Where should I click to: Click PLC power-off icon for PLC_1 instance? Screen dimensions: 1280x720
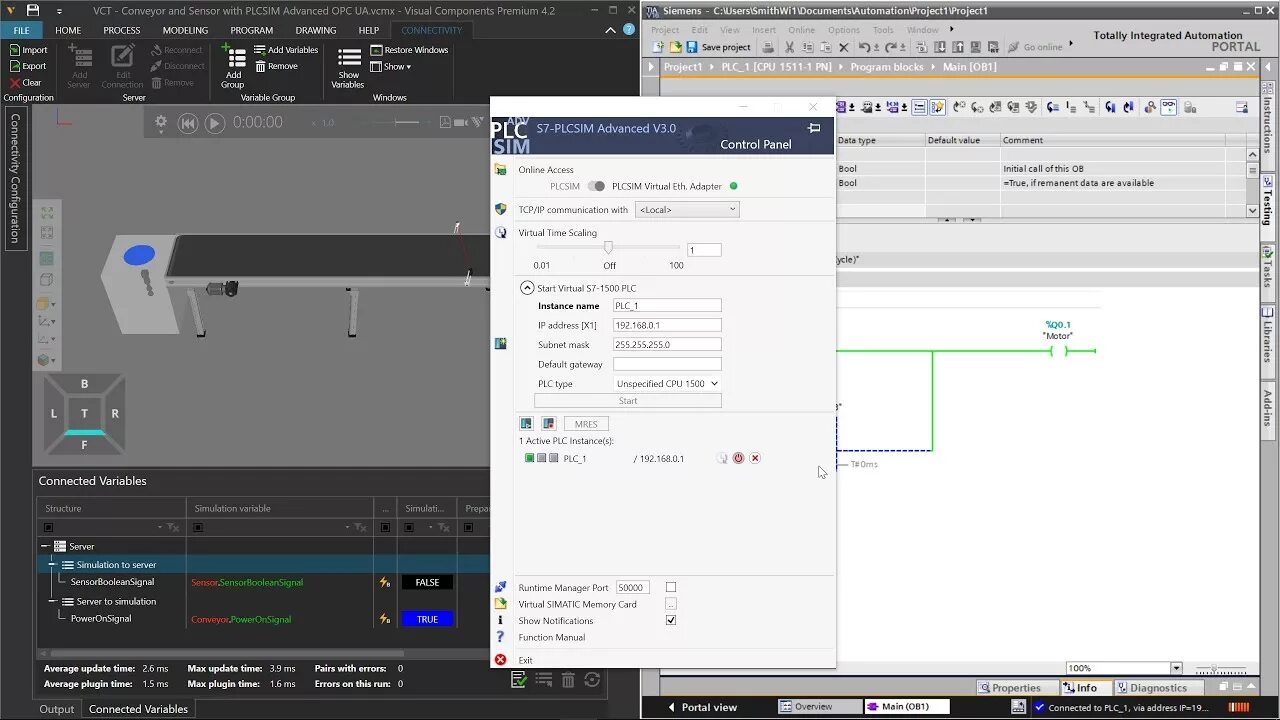pos(738,458)
